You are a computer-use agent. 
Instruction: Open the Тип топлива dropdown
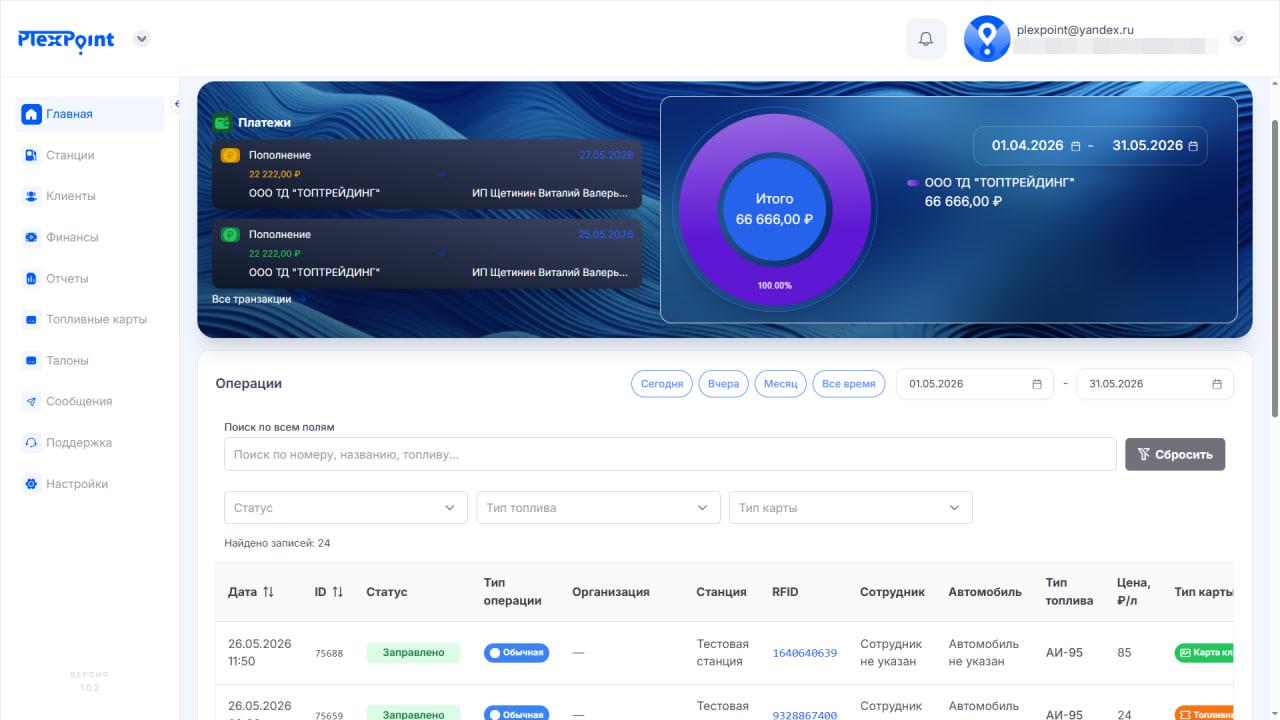(x=598, y=508)
